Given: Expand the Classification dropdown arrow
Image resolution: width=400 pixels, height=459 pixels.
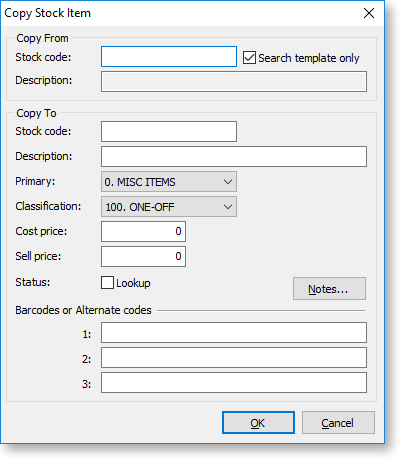Looking at the screenshot, I should click(x=228, y=207).
